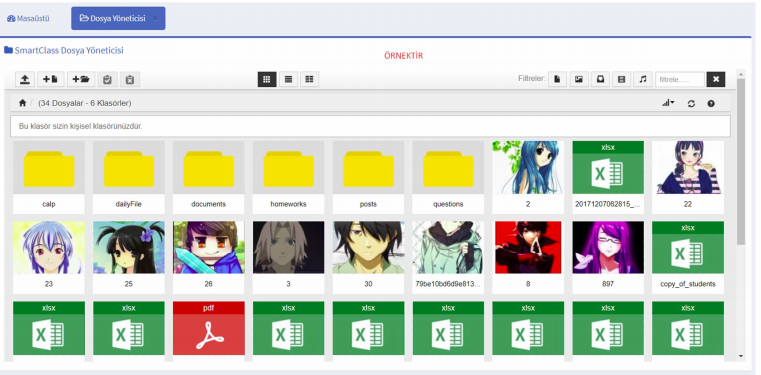Viewport: 761px width, 375px height.
Task: Switch to list view
Action: [x=288, y=80]
